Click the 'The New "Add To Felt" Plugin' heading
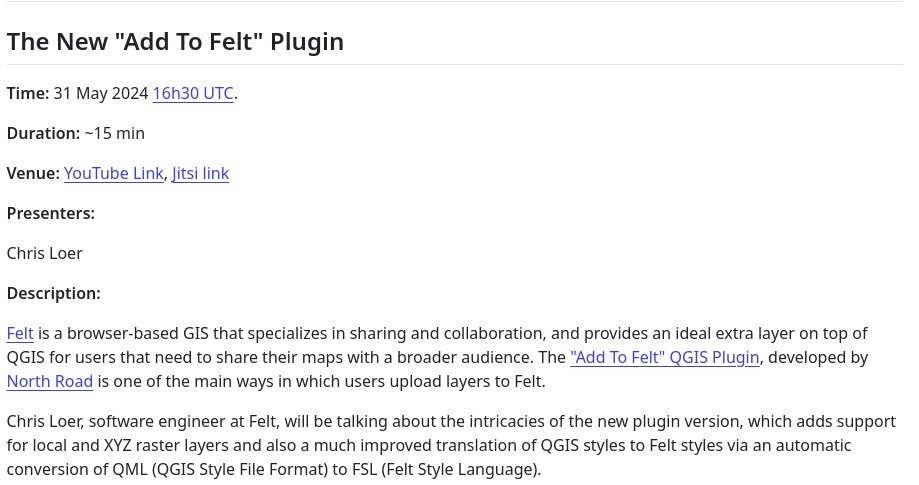 (x=175, y=42)
